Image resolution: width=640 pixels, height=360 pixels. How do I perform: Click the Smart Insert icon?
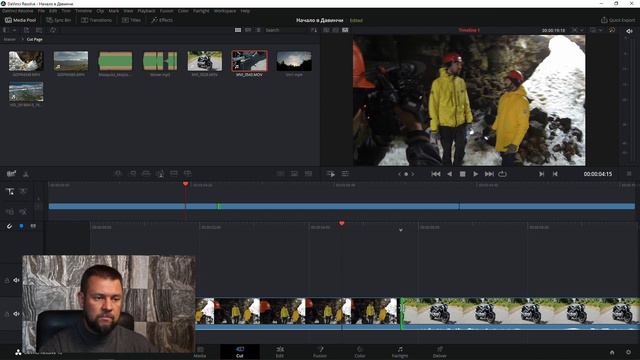click(x=118, y=174)
